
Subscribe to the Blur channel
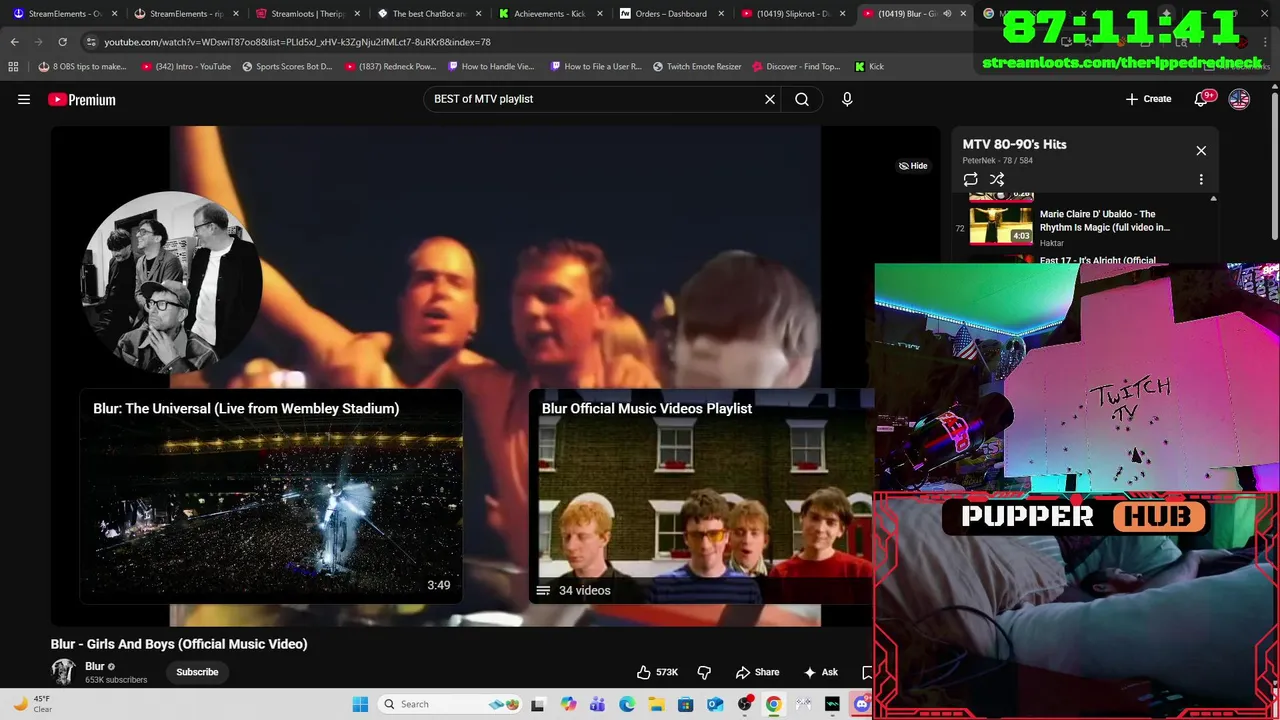tap(197, 672)
